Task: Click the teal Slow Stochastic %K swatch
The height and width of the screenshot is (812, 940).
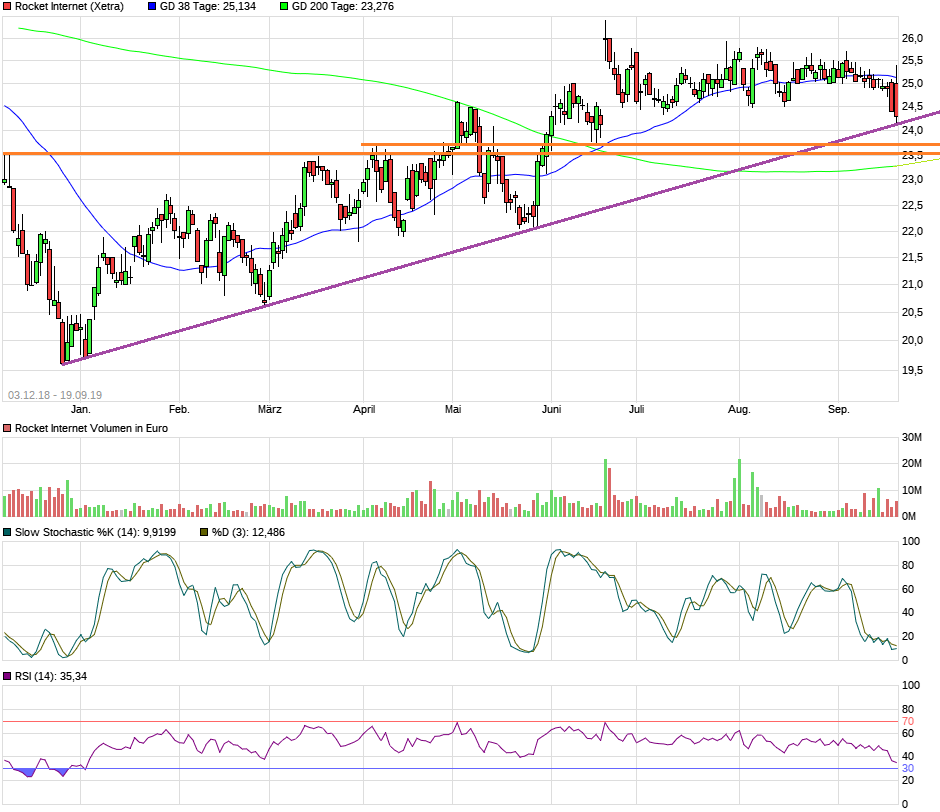Action: [7, 533]
